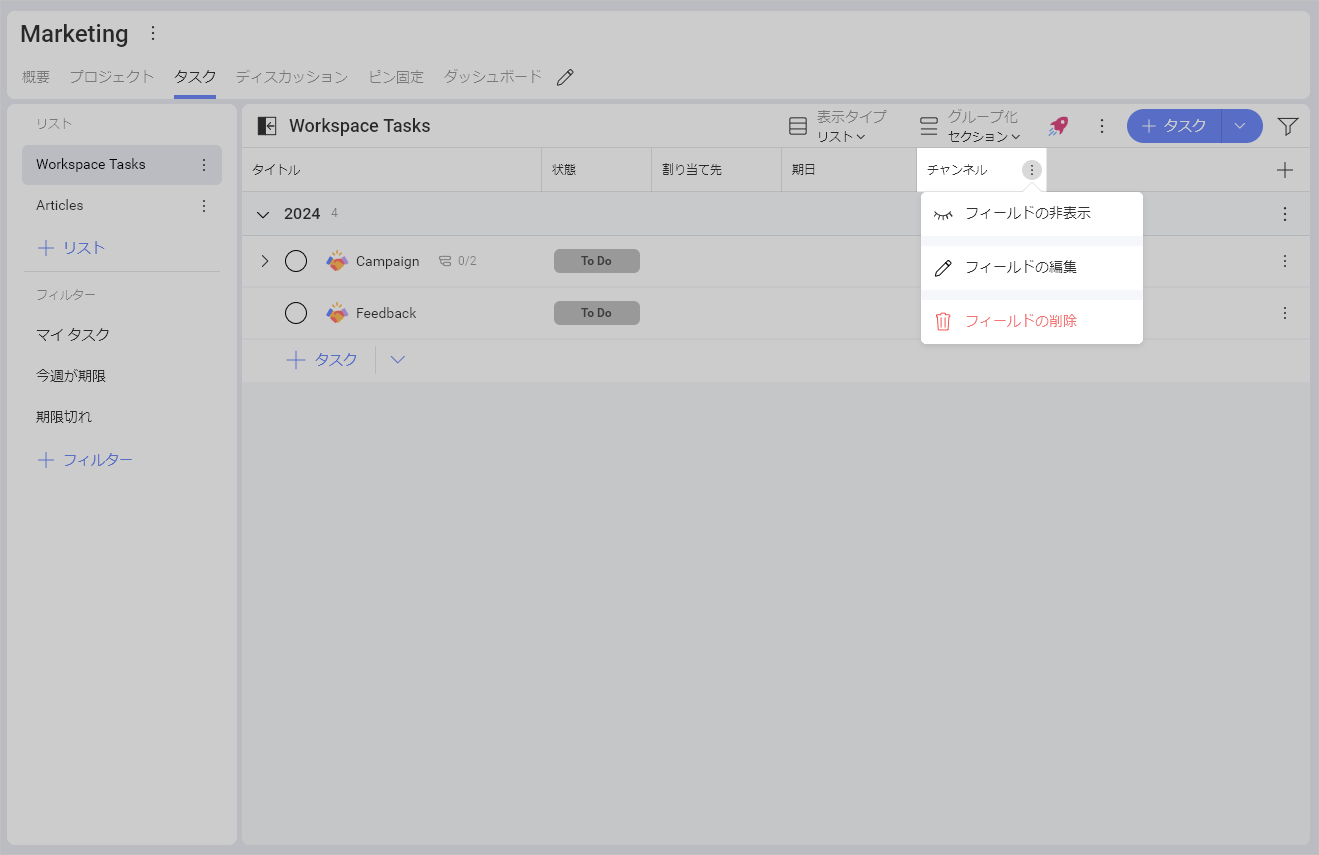
Task: Add a new filter with + フィルター
Action: tap(85, 460)
